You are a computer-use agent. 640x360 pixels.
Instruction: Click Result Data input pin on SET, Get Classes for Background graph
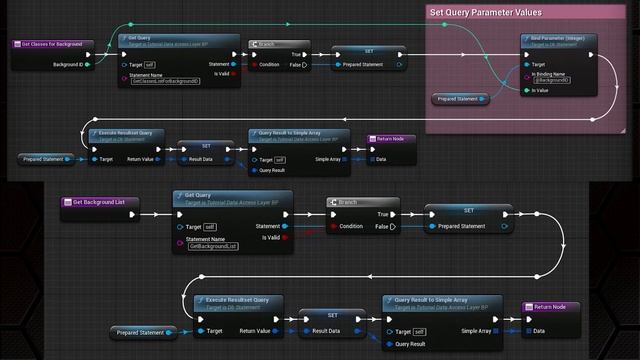pyautogui.click(x=184, y=159)
